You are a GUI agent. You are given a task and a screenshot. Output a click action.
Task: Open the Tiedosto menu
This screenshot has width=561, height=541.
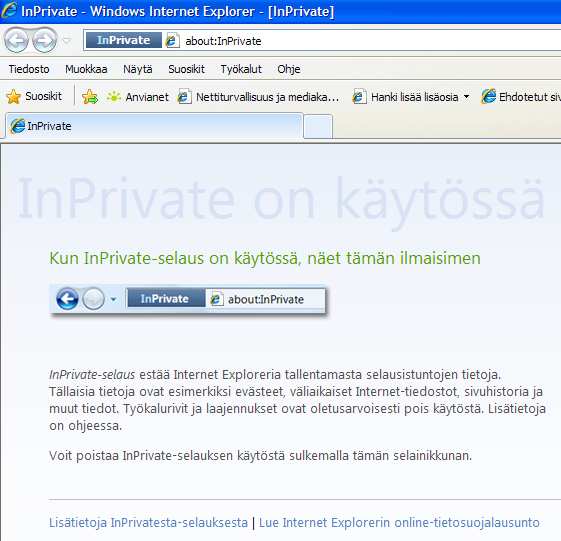coord(29,69)
